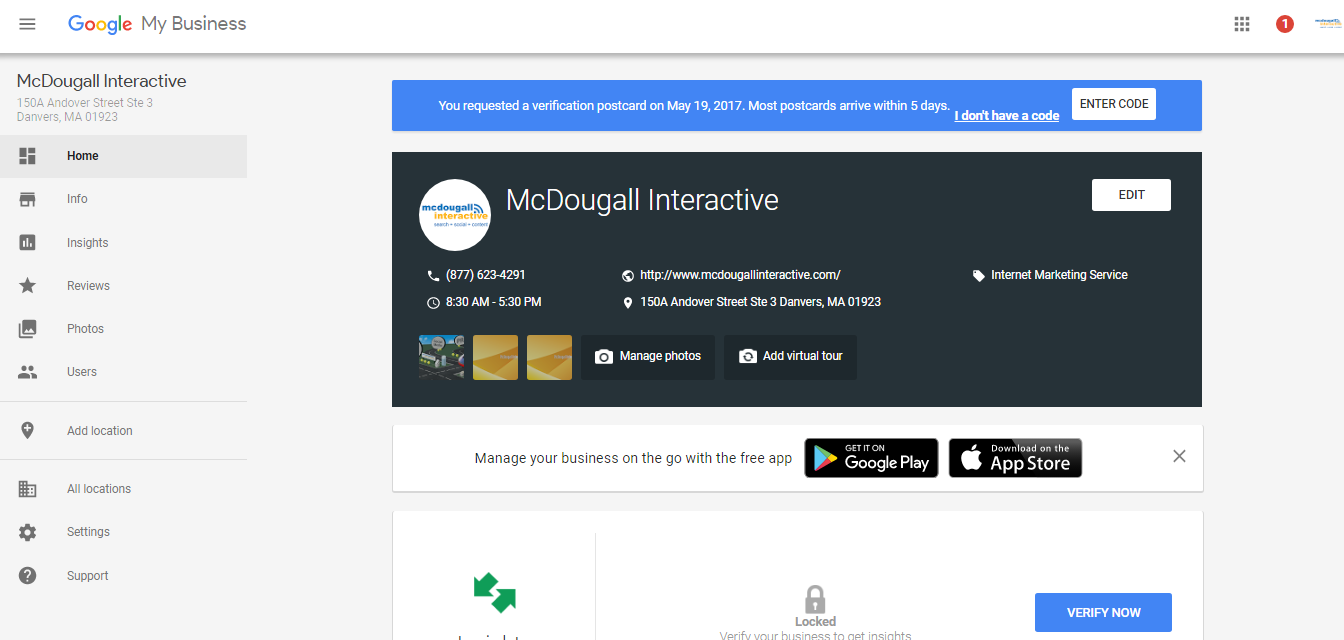
Task: Click the Internet Marketing Service category text
Action: tap(1059, 275)
